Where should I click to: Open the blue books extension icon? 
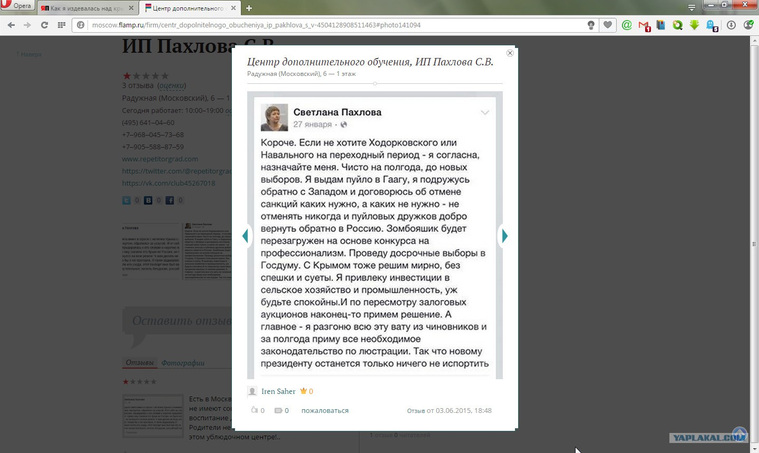pyautogui.click(x=661, y=25)
